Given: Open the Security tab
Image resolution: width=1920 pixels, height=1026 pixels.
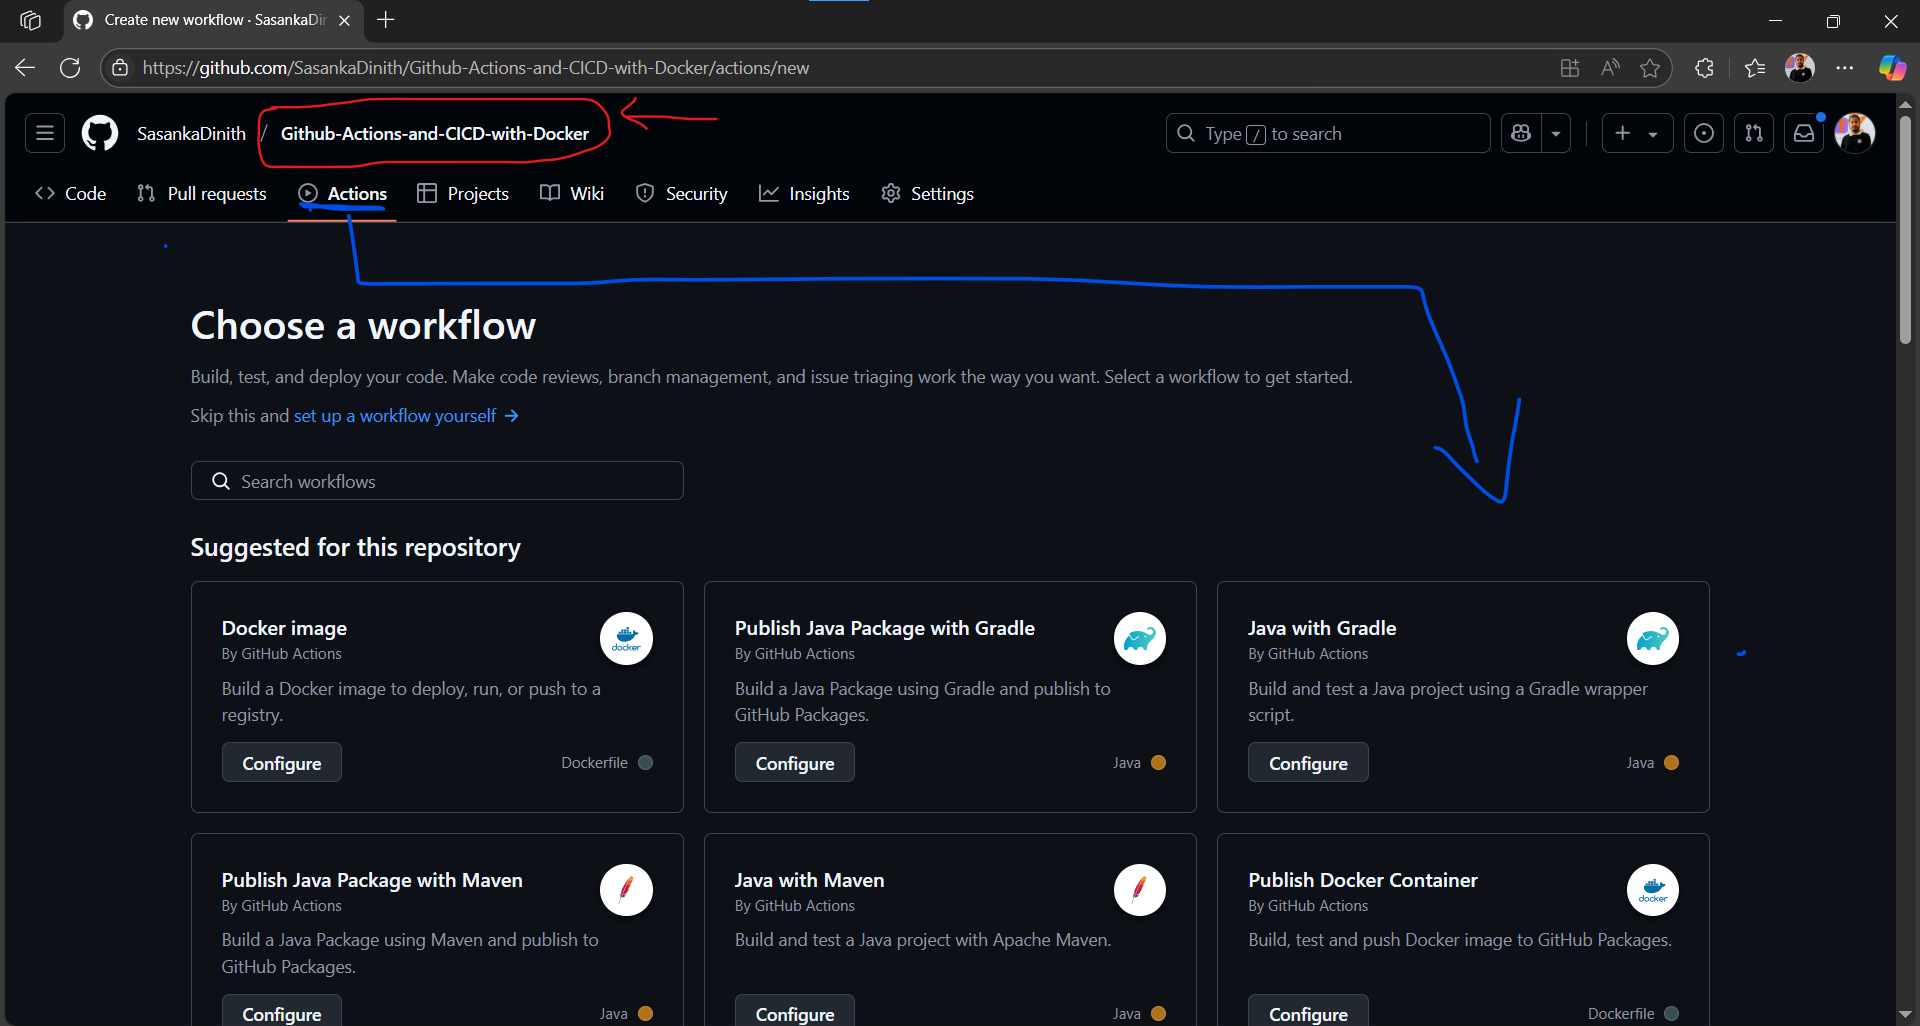Looking at the screenshot, I should (682, 194).
